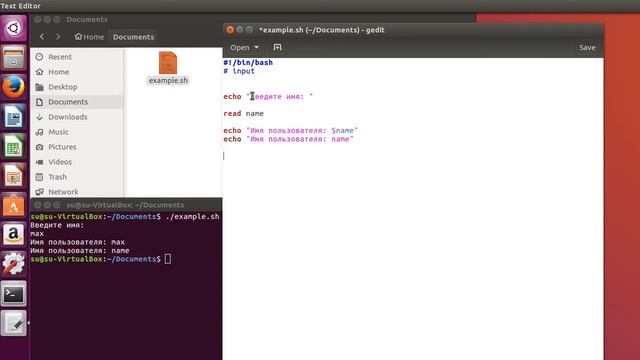This screenshot has width=640, height=360.
Task: Launch Firefox from the dock
Action: coord(13,87)
